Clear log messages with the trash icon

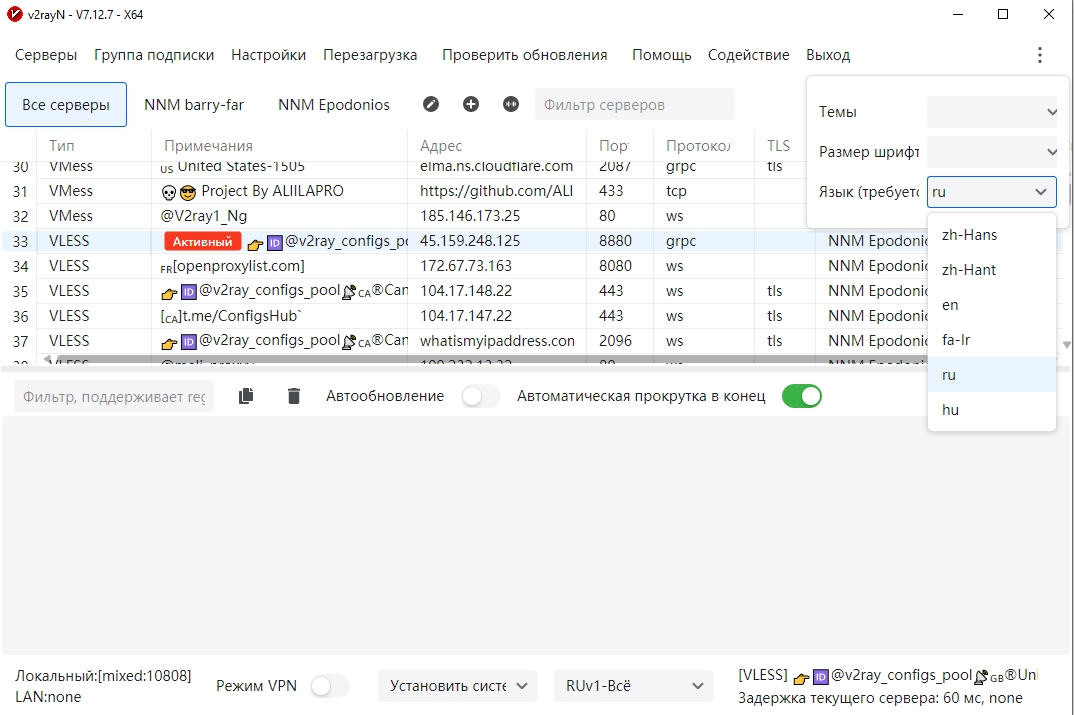(x=294, y=396)
